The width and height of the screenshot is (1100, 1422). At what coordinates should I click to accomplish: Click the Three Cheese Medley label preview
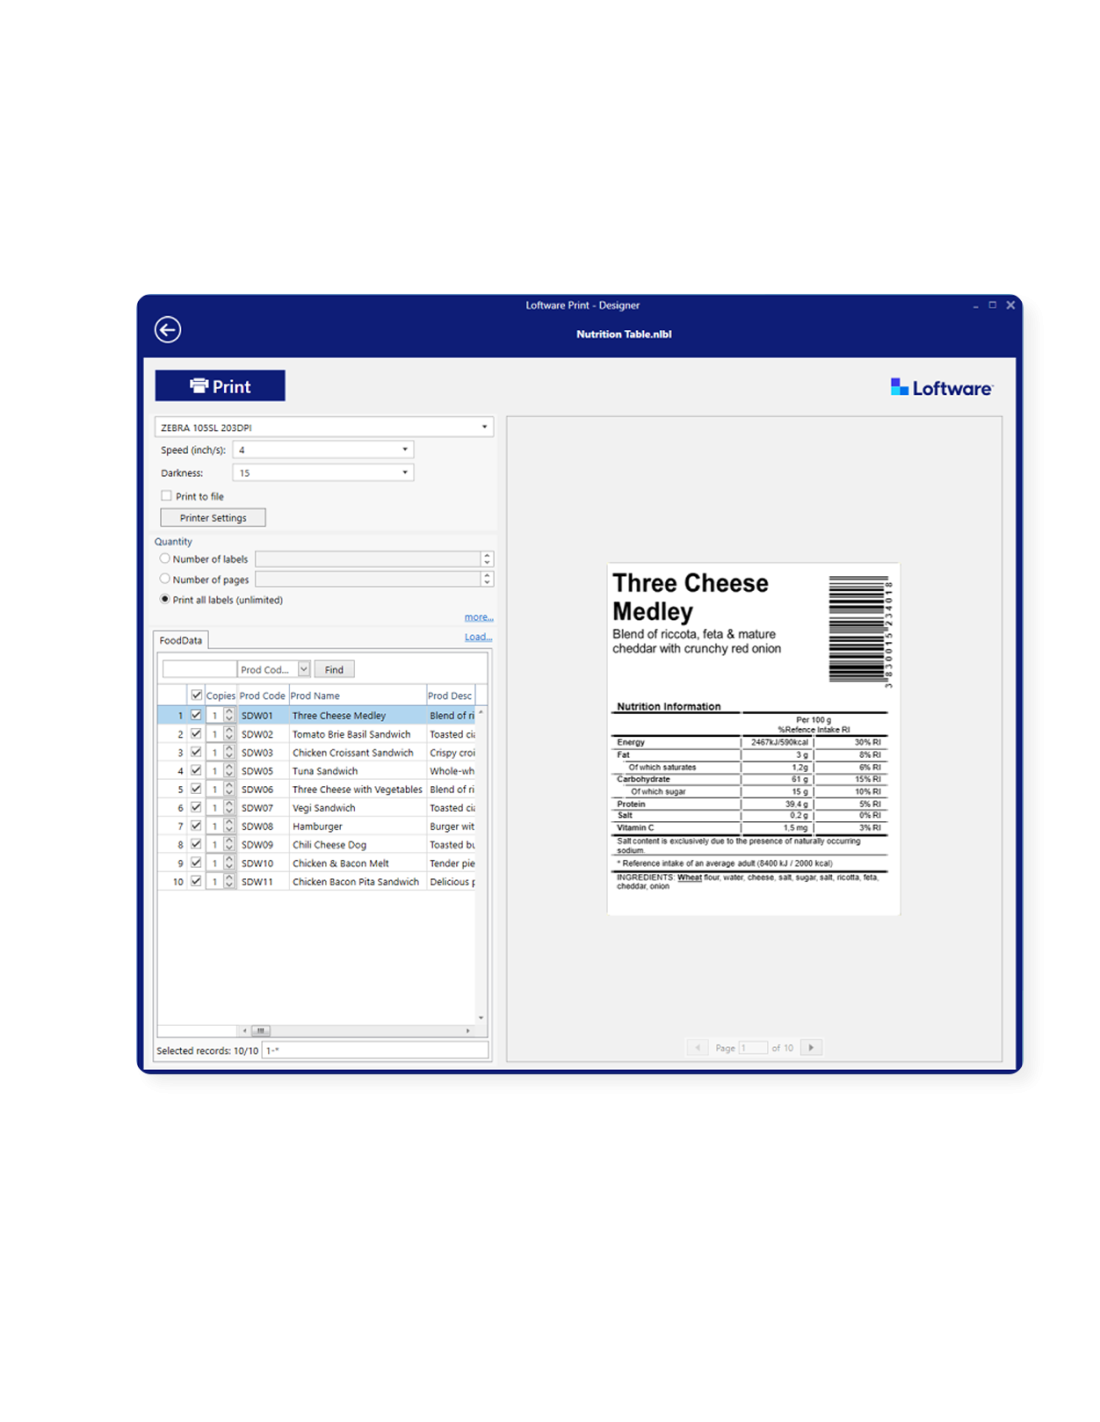point(753,738)
